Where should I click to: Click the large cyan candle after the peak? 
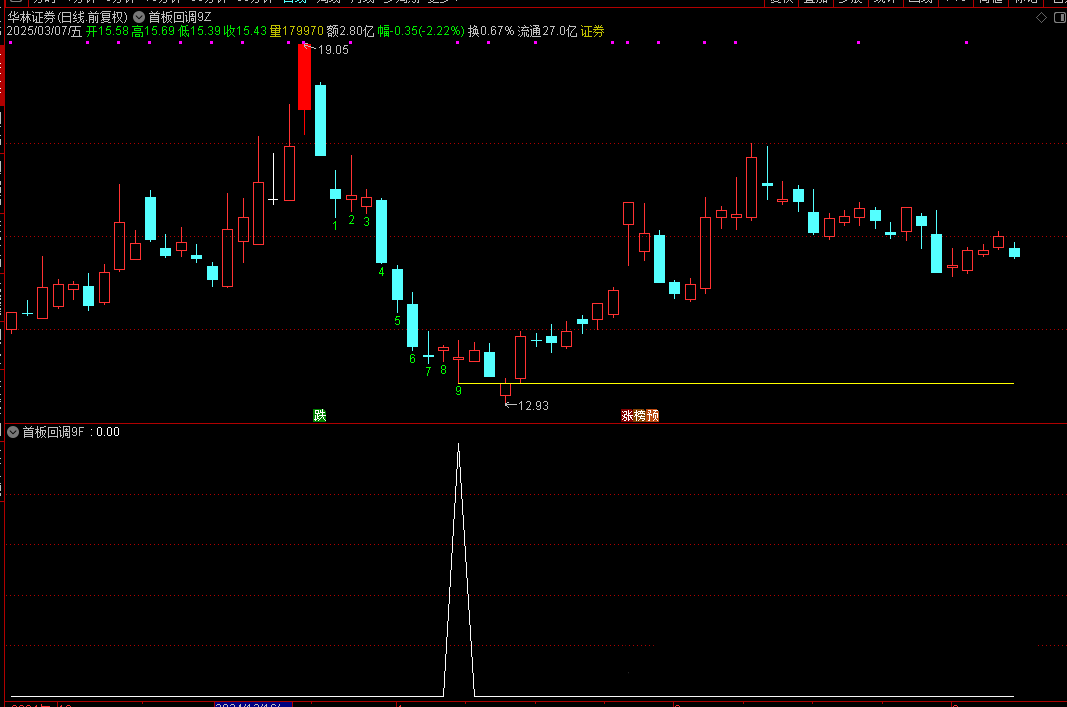[320, 120]
